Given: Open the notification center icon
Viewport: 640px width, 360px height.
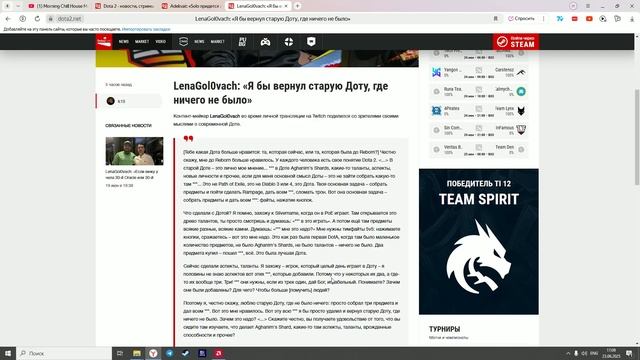Looking at the screenshot, I should click(629, 353).
